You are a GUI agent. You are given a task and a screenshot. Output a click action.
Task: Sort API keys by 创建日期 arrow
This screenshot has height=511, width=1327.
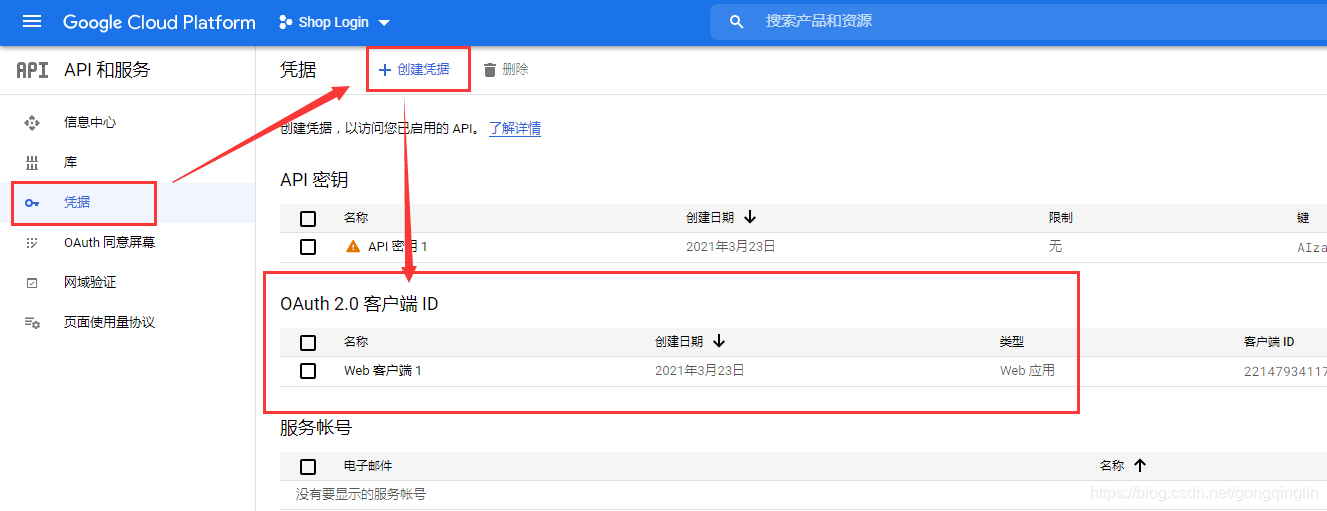750,217
